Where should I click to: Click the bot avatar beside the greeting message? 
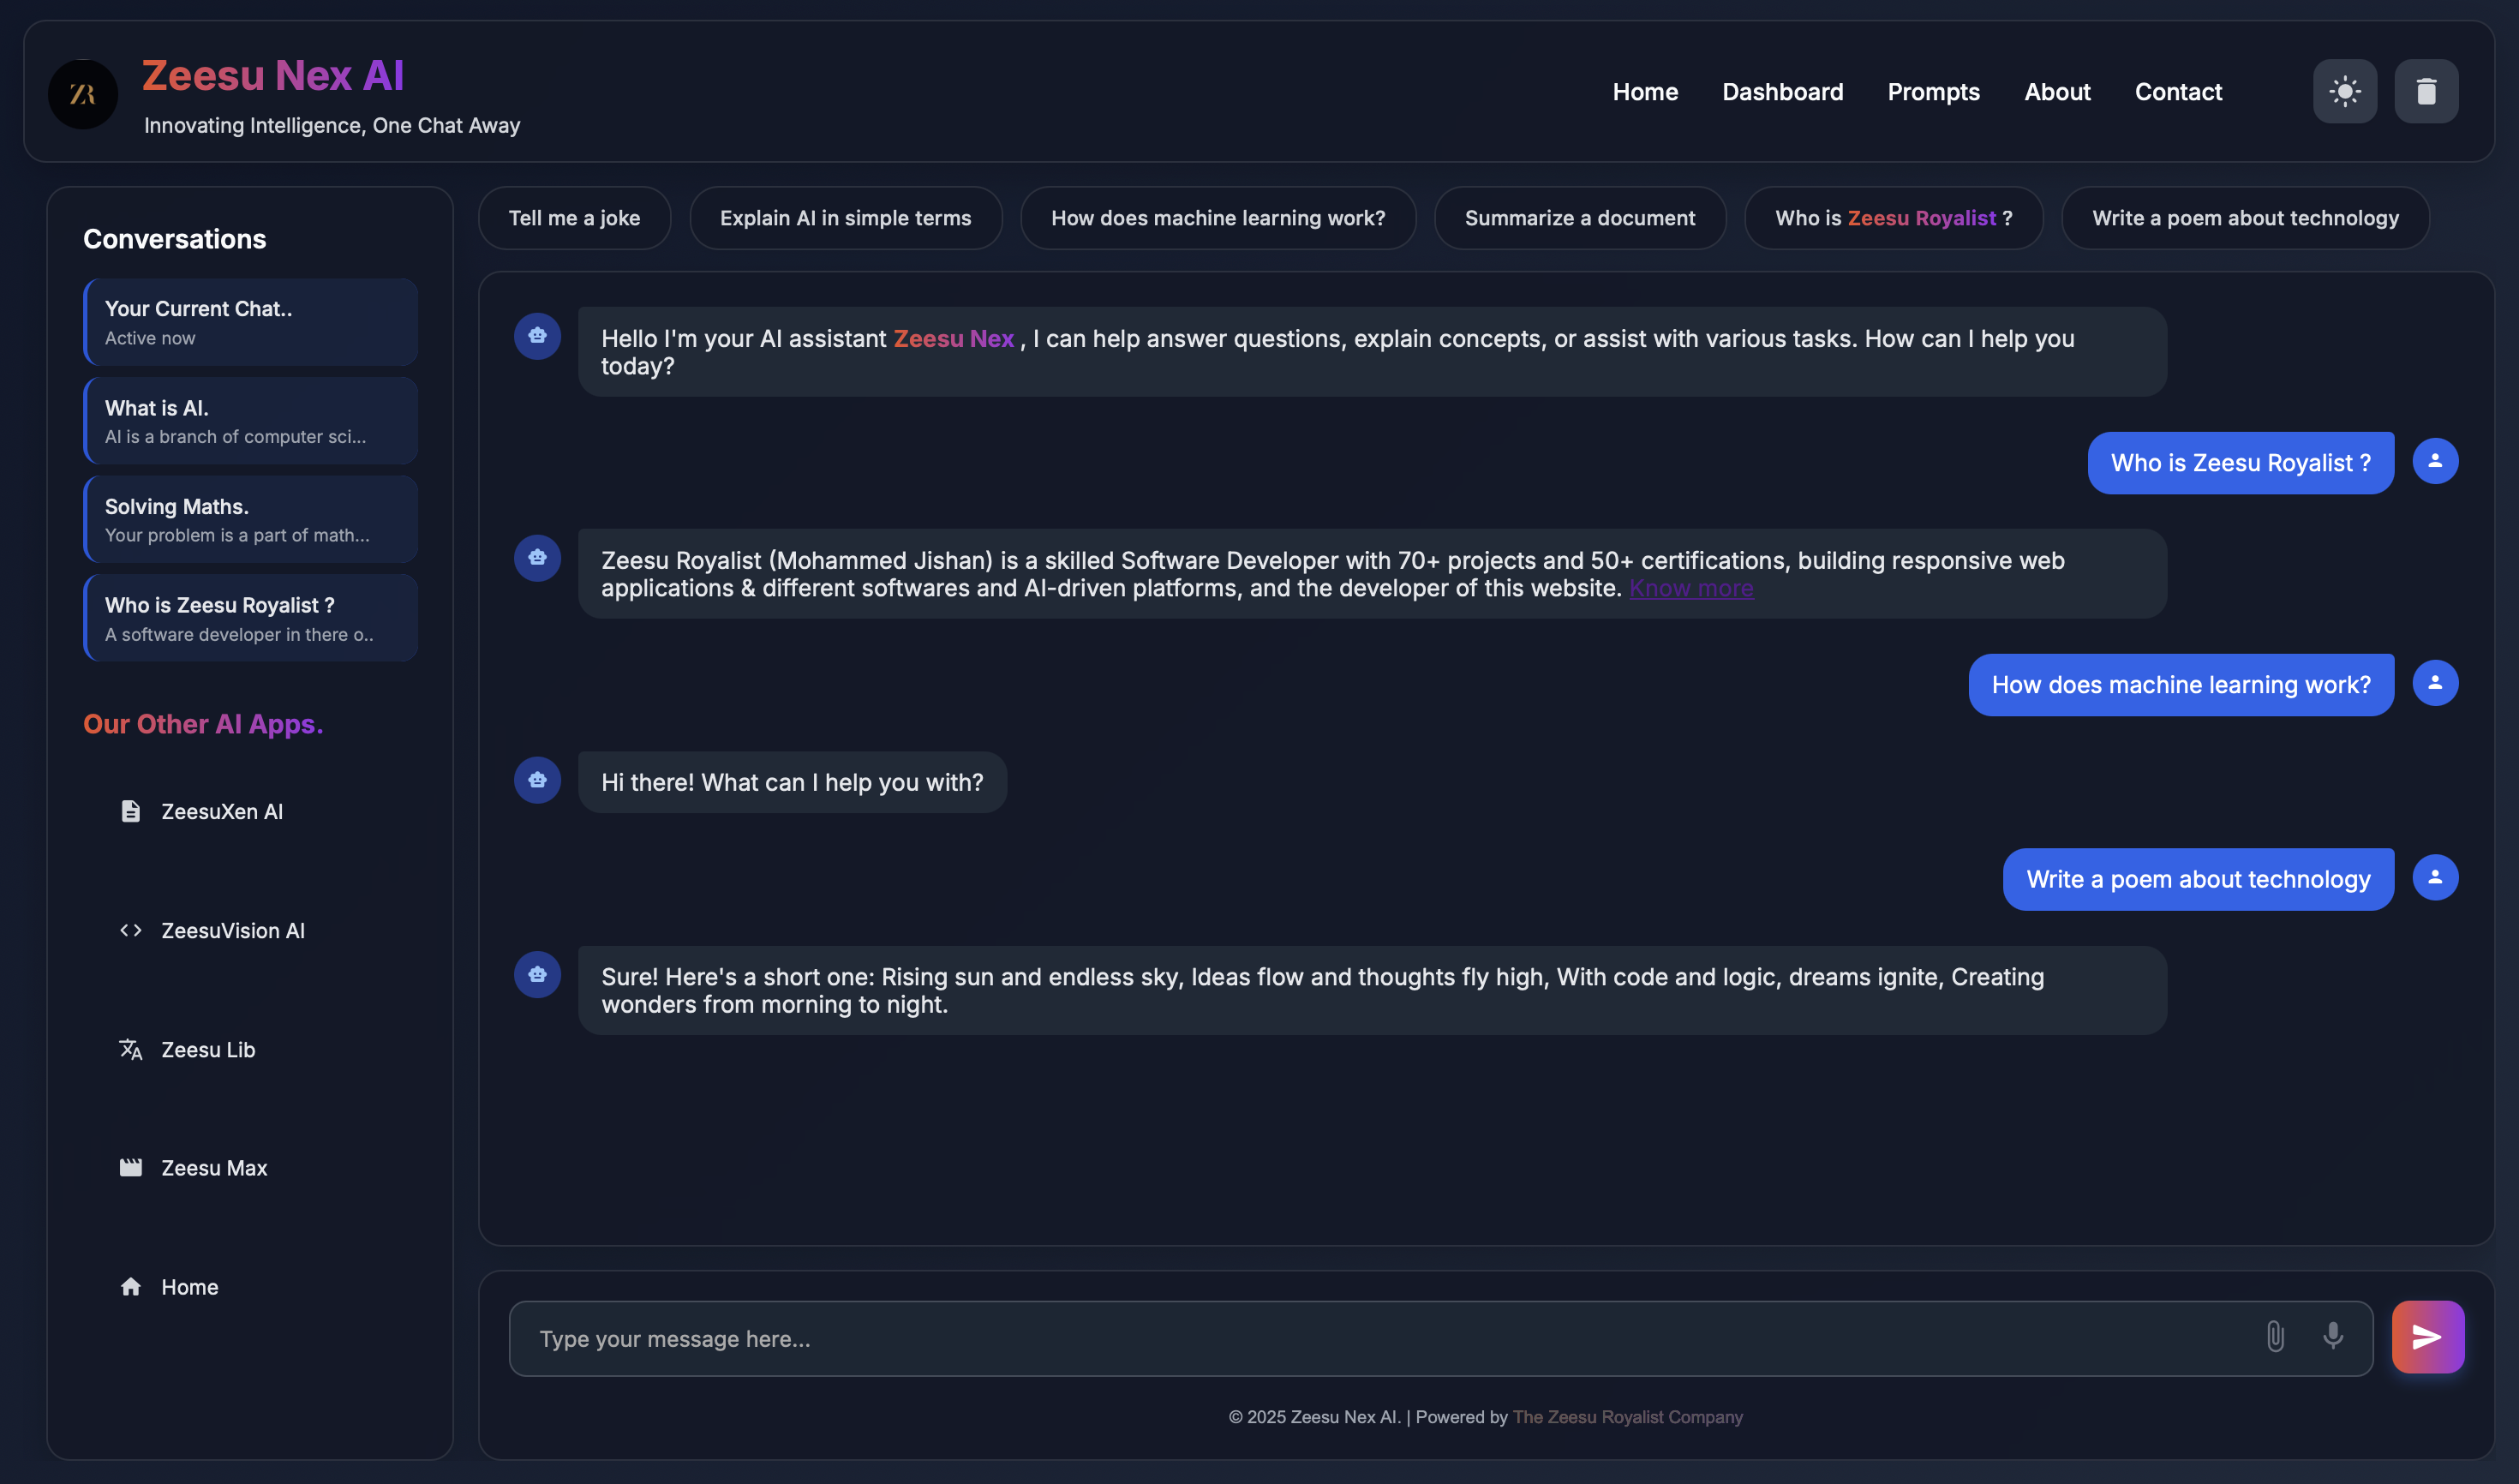(x=537, y=336)
